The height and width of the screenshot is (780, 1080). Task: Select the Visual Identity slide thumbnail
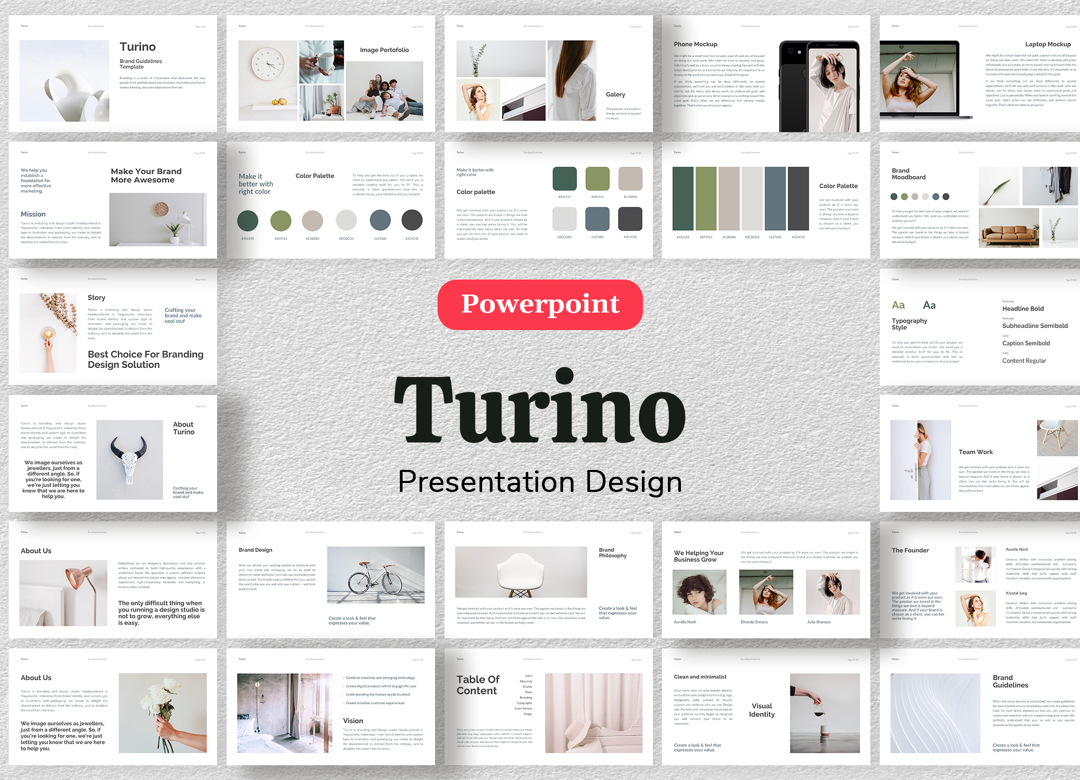tap(766, 706)
